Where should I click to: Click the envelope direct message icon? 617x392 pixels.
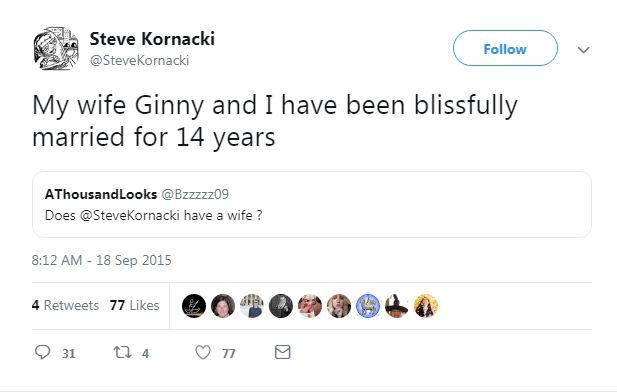(283, 352)
